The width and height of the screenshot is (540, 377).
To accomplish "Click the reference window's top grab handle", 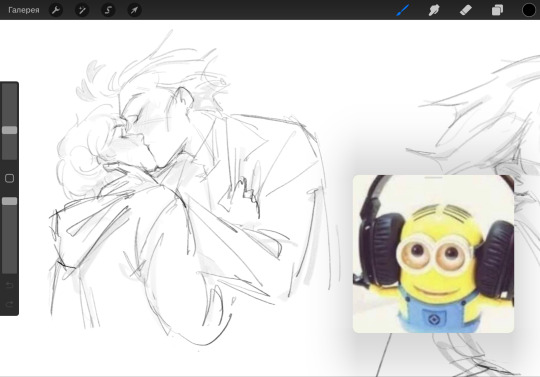I will (x=434, y=178).
